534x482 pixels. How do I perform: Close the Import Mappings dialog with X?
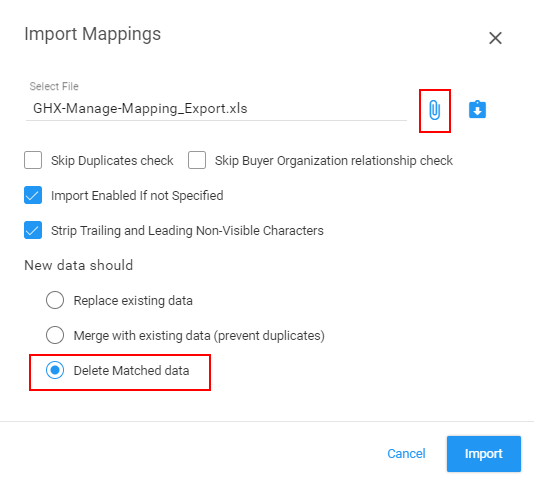coord(495,38)
